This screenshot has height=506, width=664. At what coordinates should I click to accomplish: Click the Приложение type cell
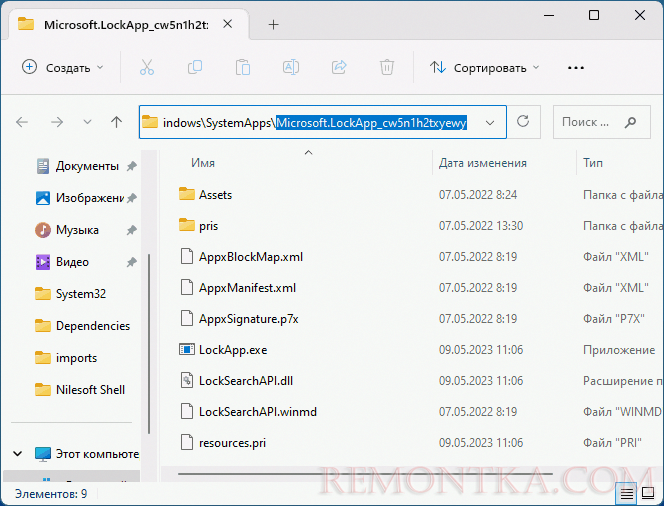(619, 350)
